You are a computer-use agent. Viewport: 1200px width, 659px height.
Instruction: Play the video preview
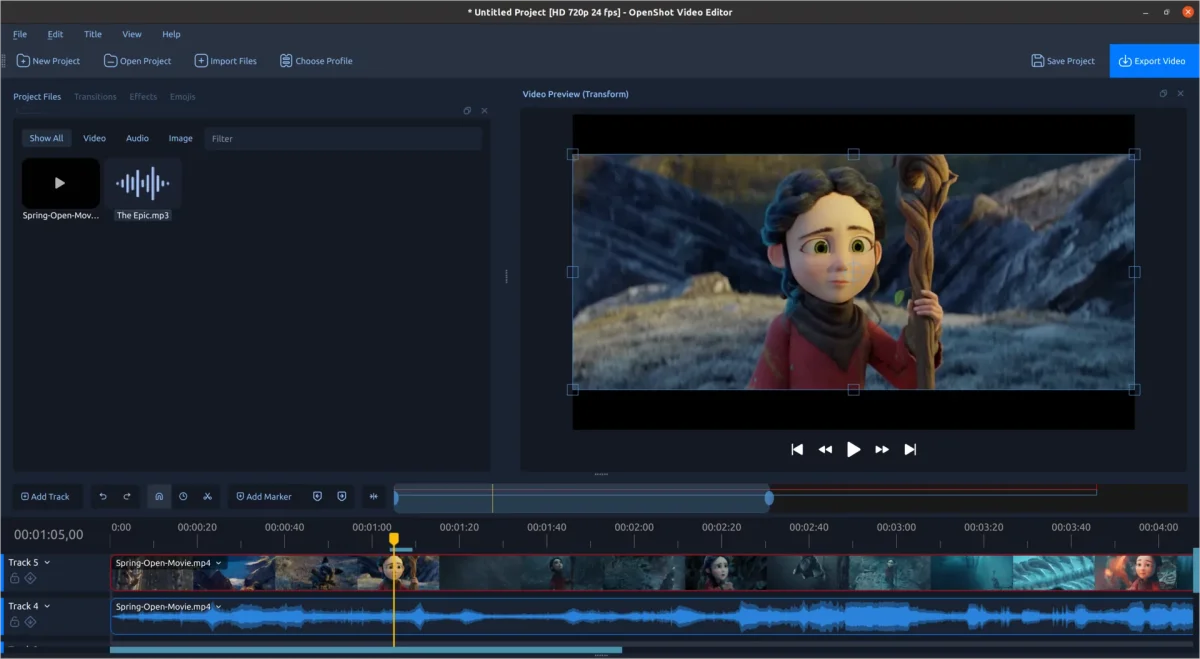pyautogui.click(x=854, y=450)
